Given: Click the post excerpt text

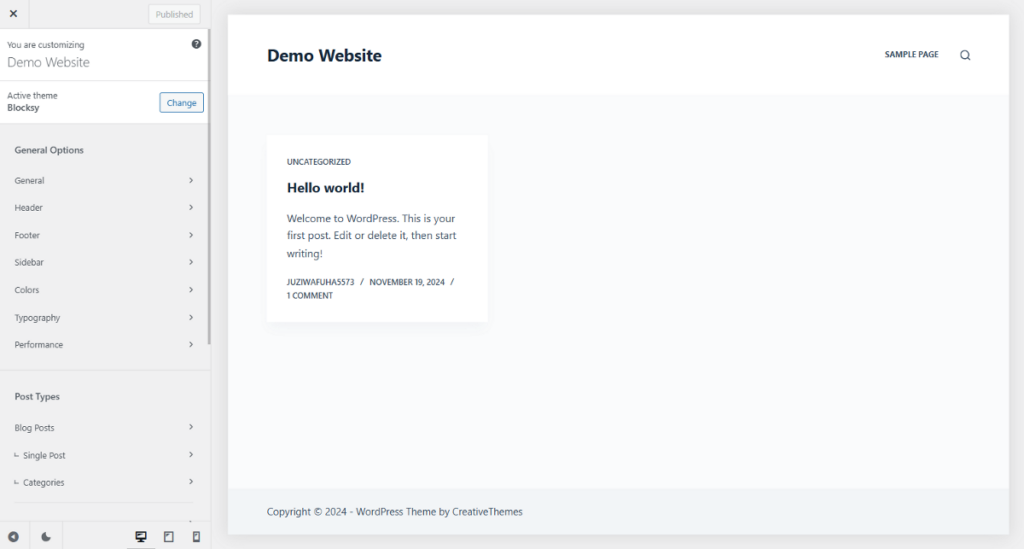Looking at the screenshot, I should [x=371, y=236].
